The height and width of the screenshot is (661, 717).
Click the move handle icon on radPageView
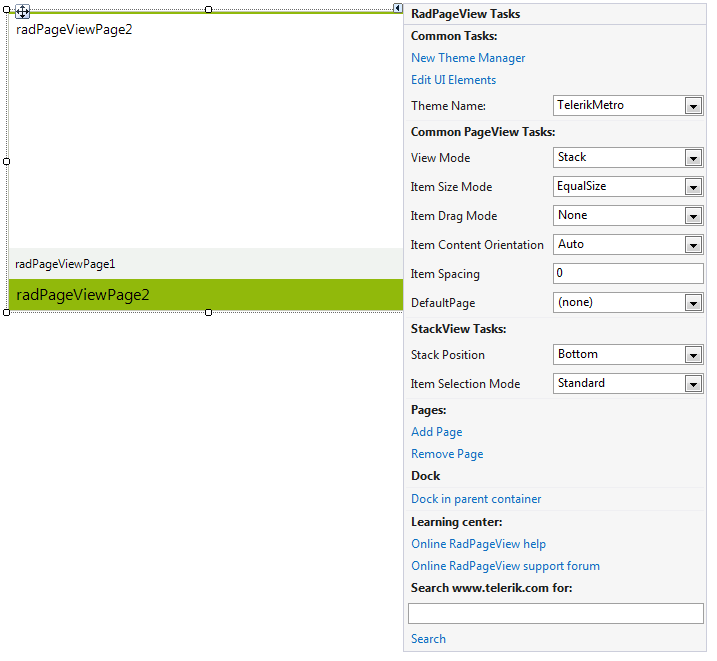coord(22,11)
